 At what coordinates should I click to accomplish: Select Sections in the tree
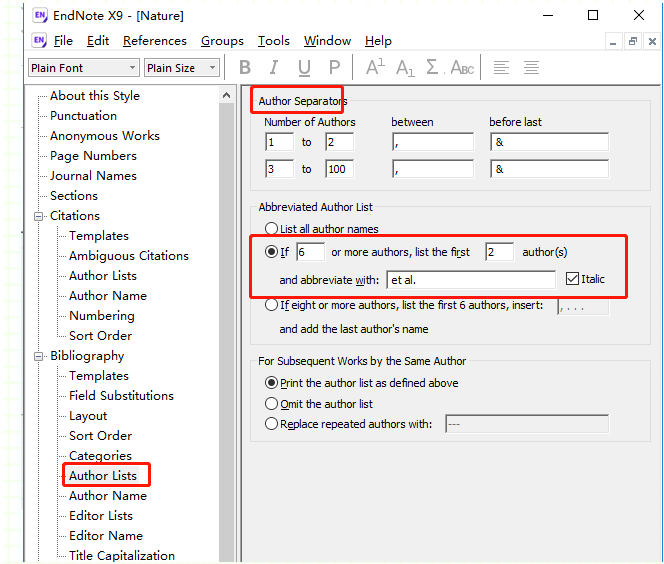[74, 195]
